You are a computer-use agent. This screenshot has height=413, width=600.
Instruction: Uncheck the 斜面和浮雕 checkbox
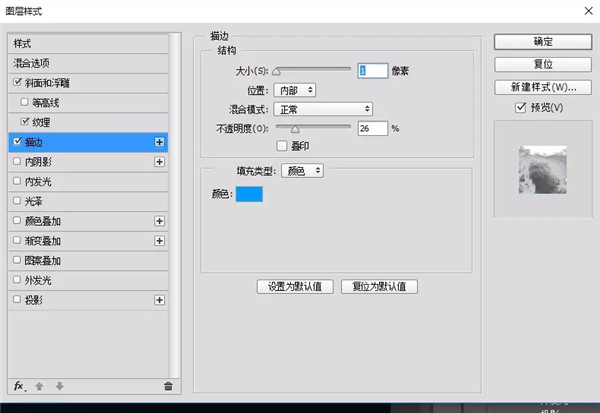coord(17,82)
